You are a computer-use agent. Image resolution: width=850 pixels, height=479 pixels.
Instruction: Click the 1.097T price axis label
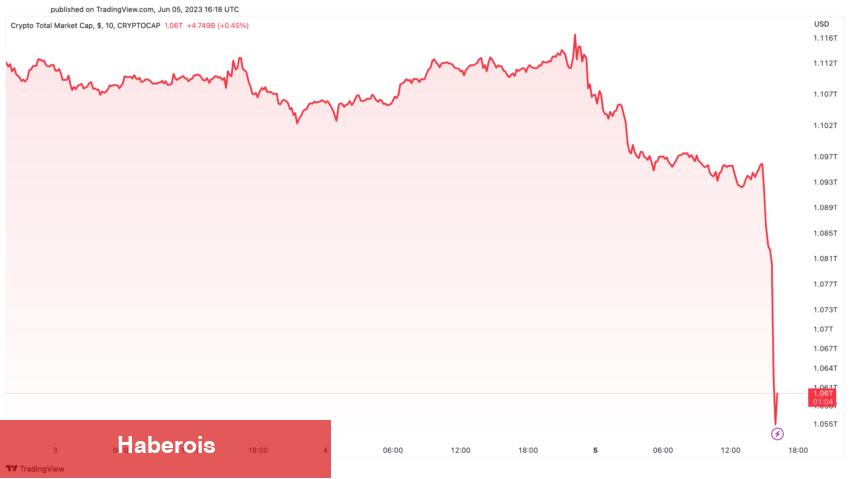pyautogui.click(x=825, y=157)
